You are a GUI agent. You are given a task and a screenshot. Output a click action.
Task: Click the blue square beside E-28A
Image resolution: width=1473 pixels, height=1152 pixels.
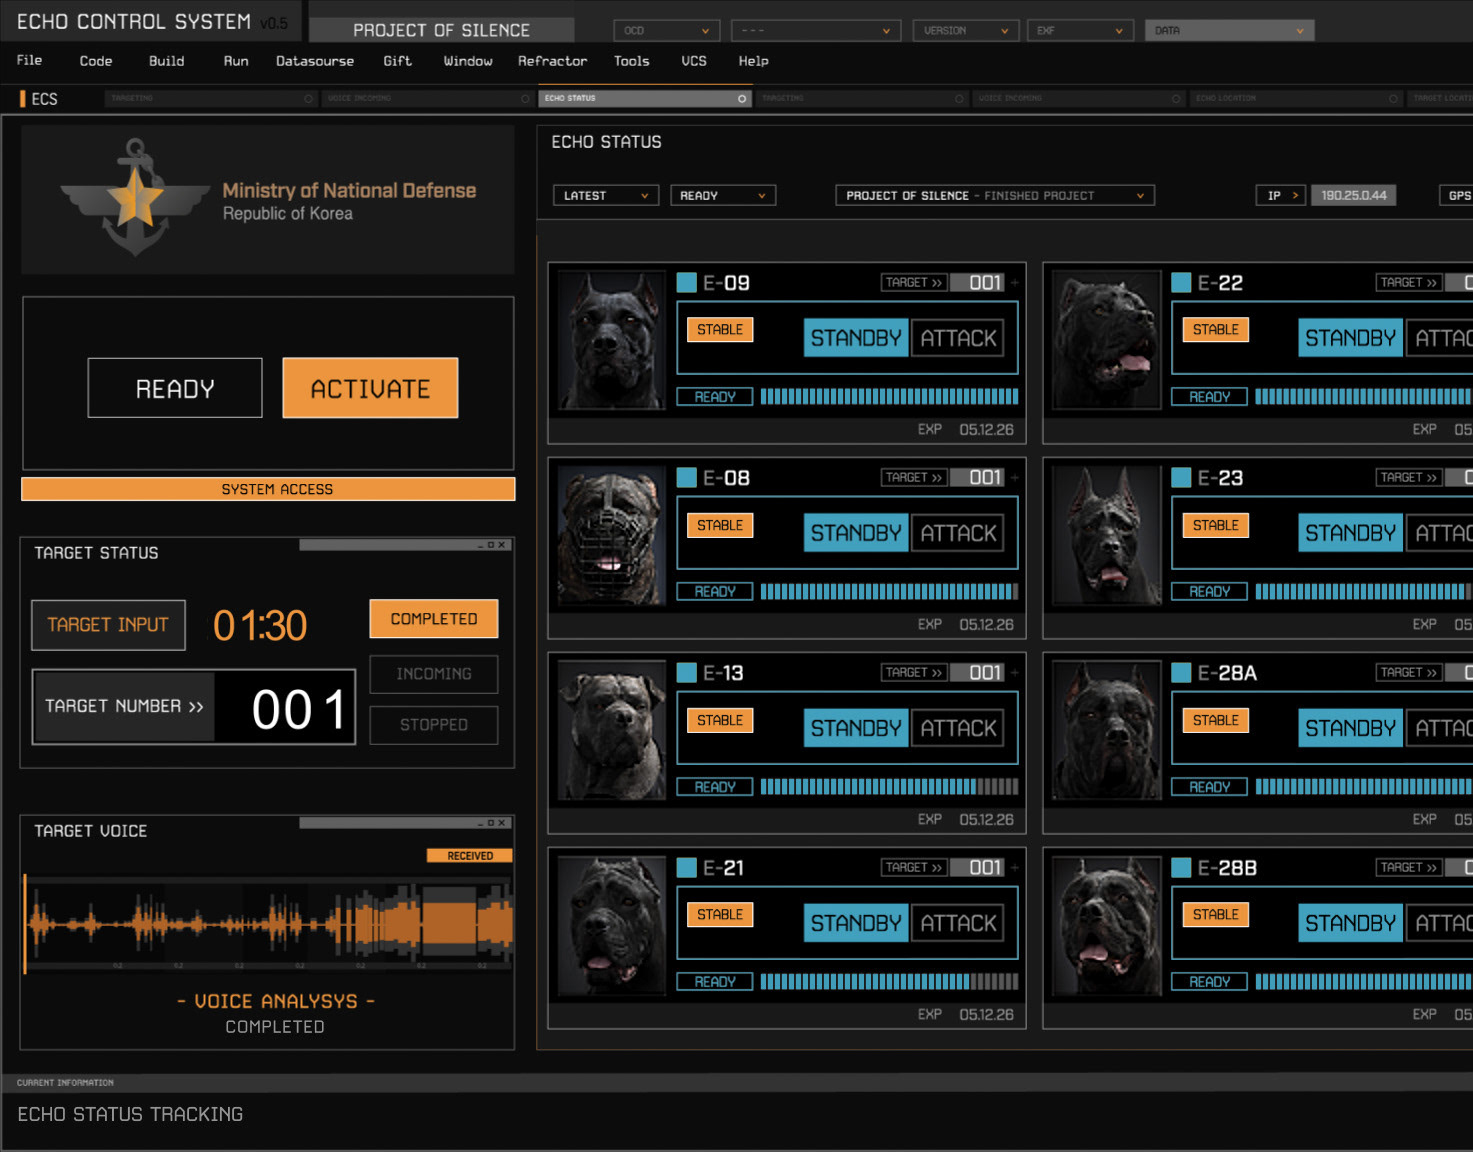pyautogui.click(x=1181, y=673)
